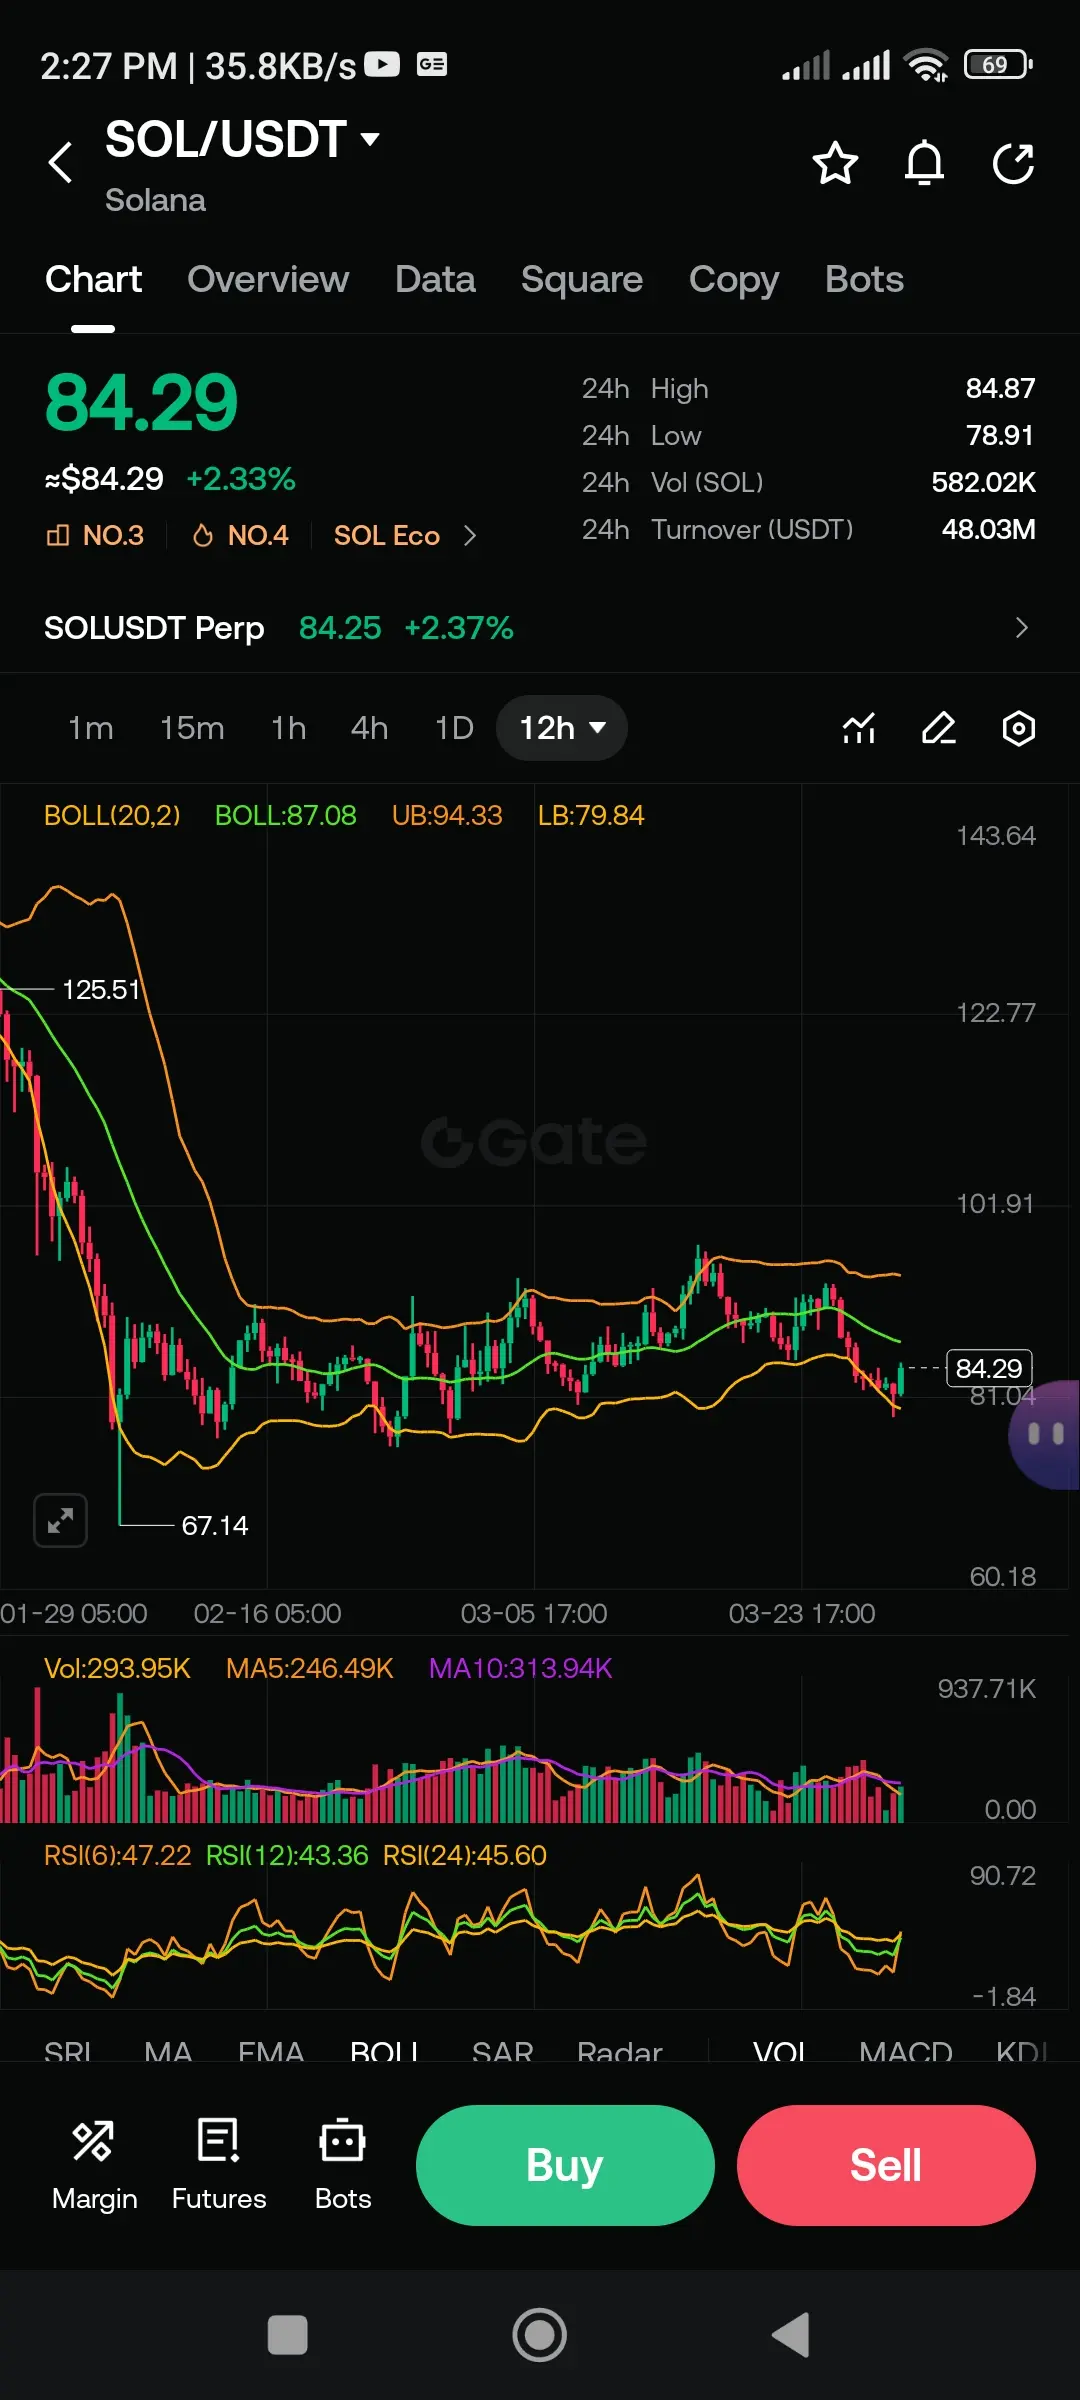
Task: Open the NO.4 hot ranking tag
Action: click(240, 536)
